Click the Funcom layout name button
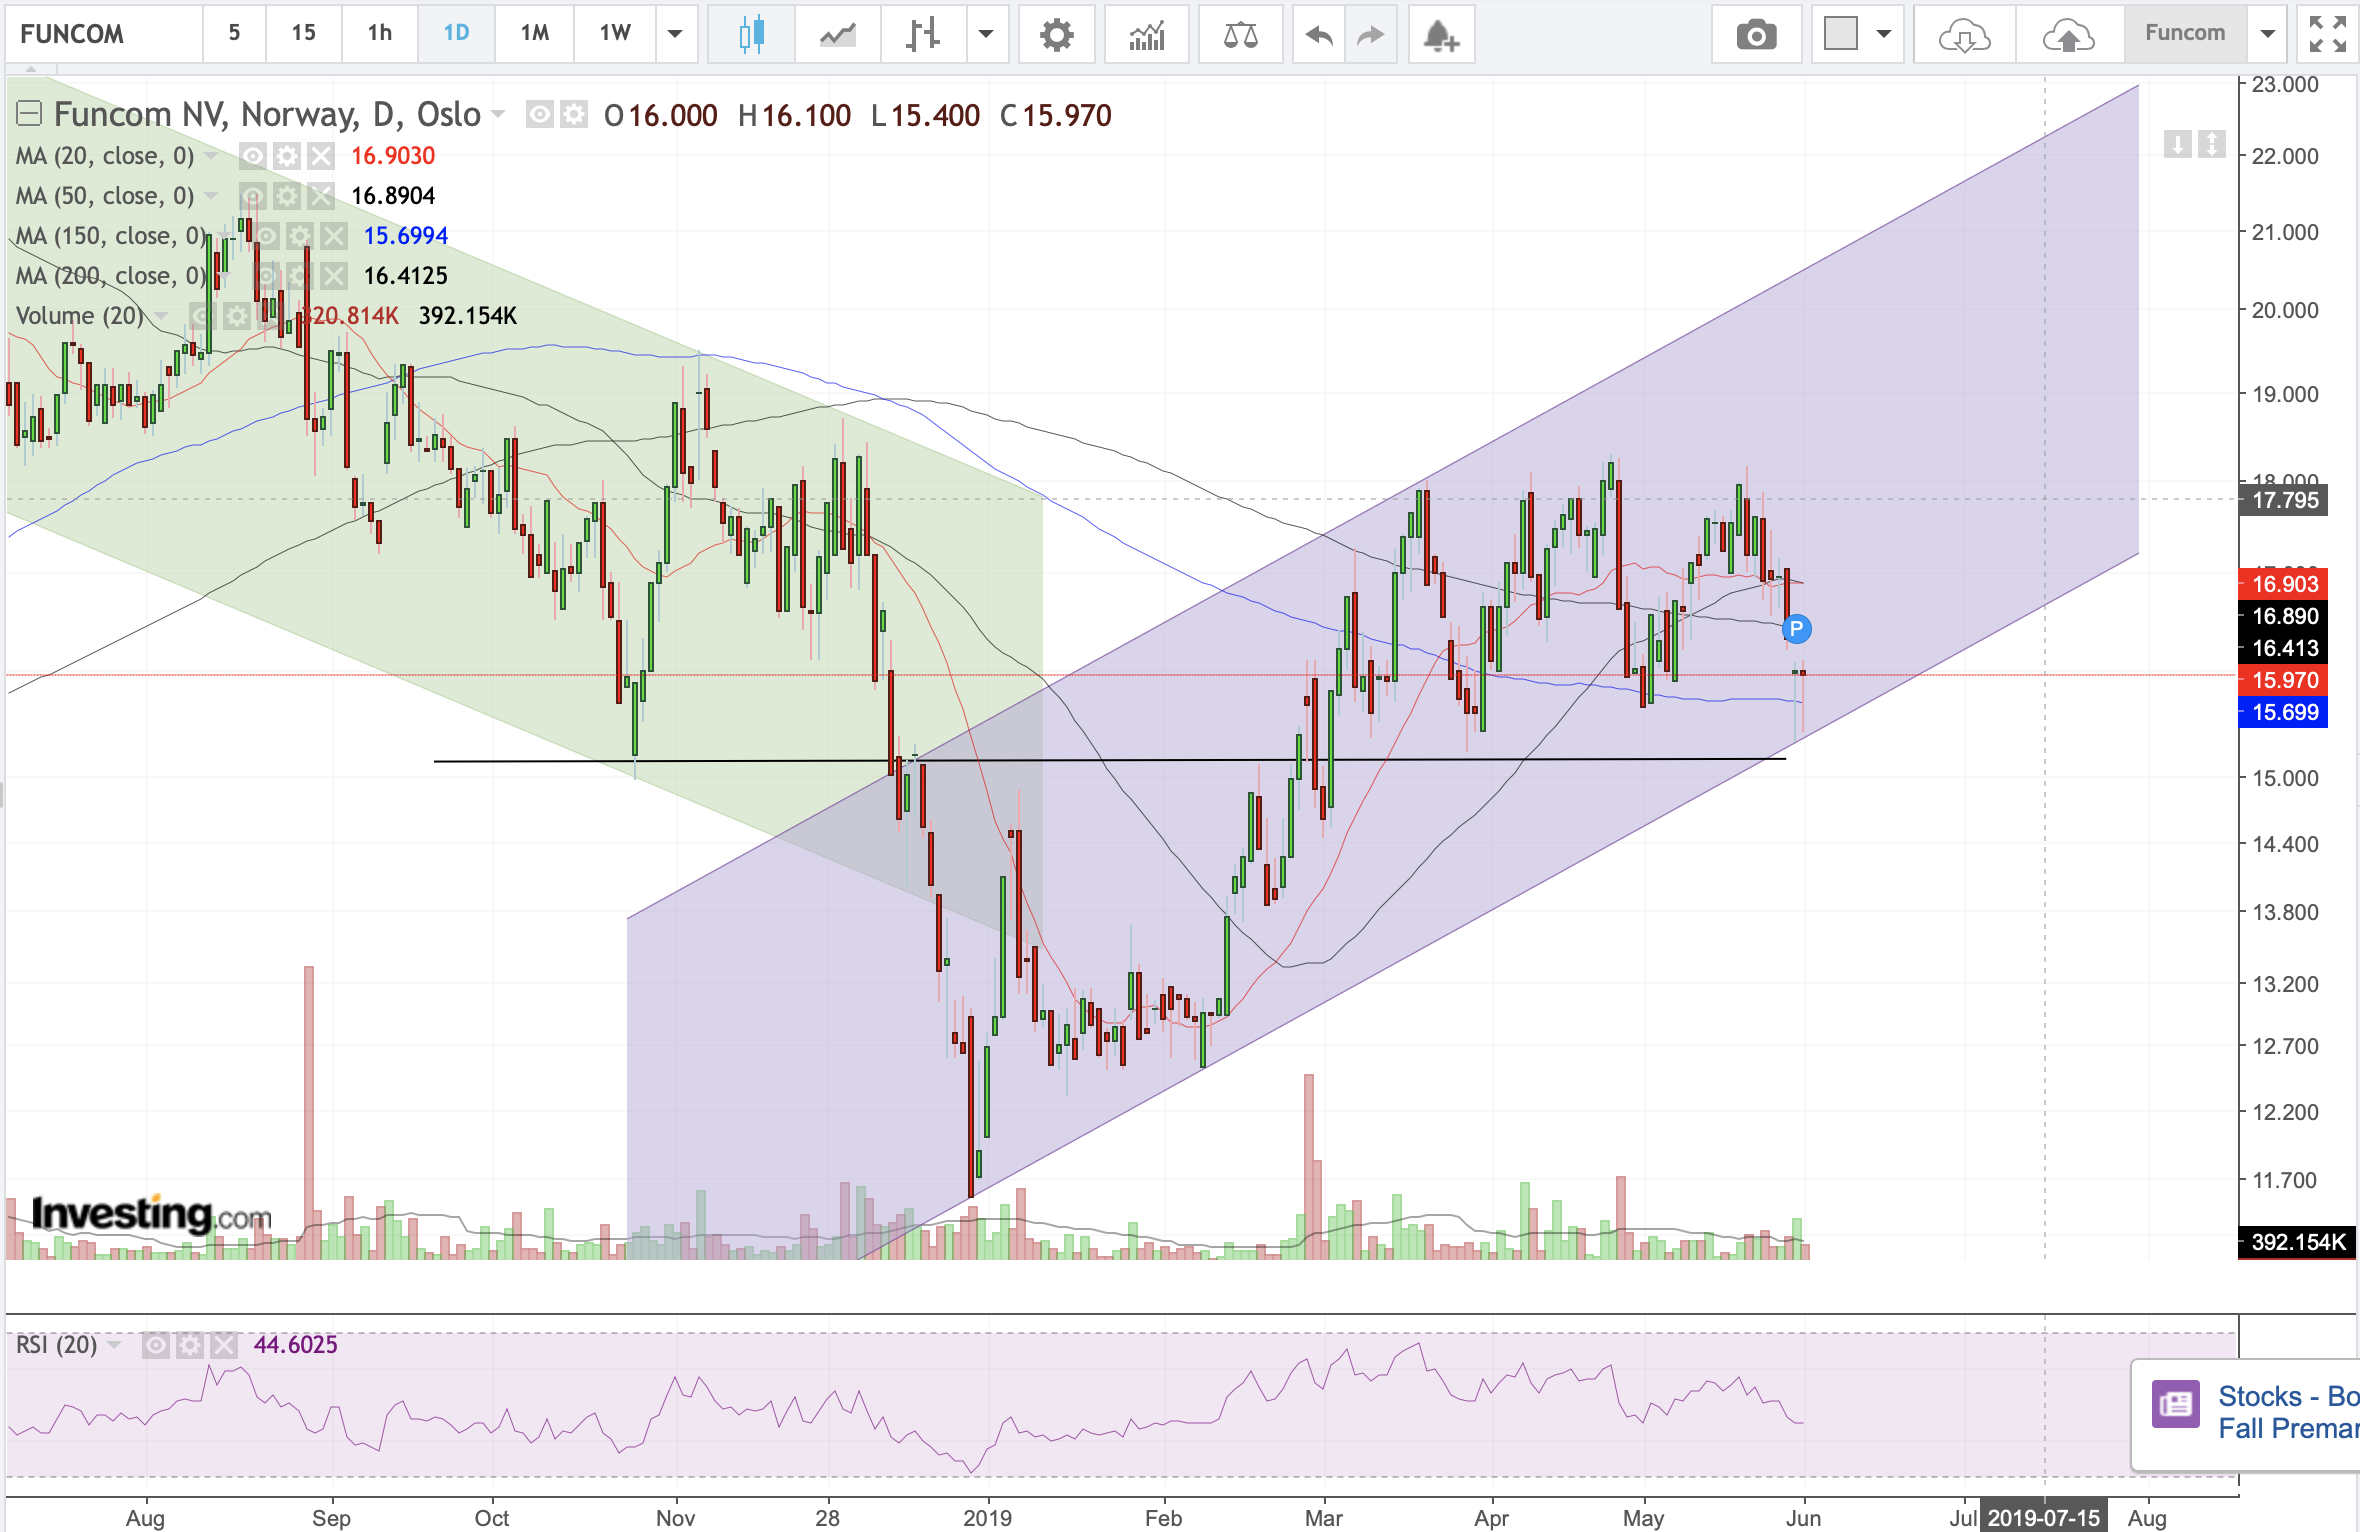The image size is (2360, 1532). coord(2185,34)
